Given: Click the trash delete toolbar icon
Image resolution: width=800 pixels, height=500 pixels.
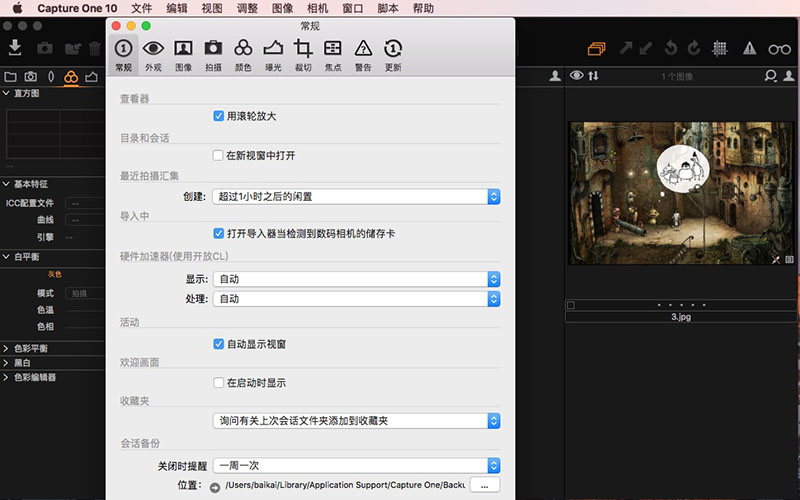Looking at the screenshot, I should coord(94,48).
